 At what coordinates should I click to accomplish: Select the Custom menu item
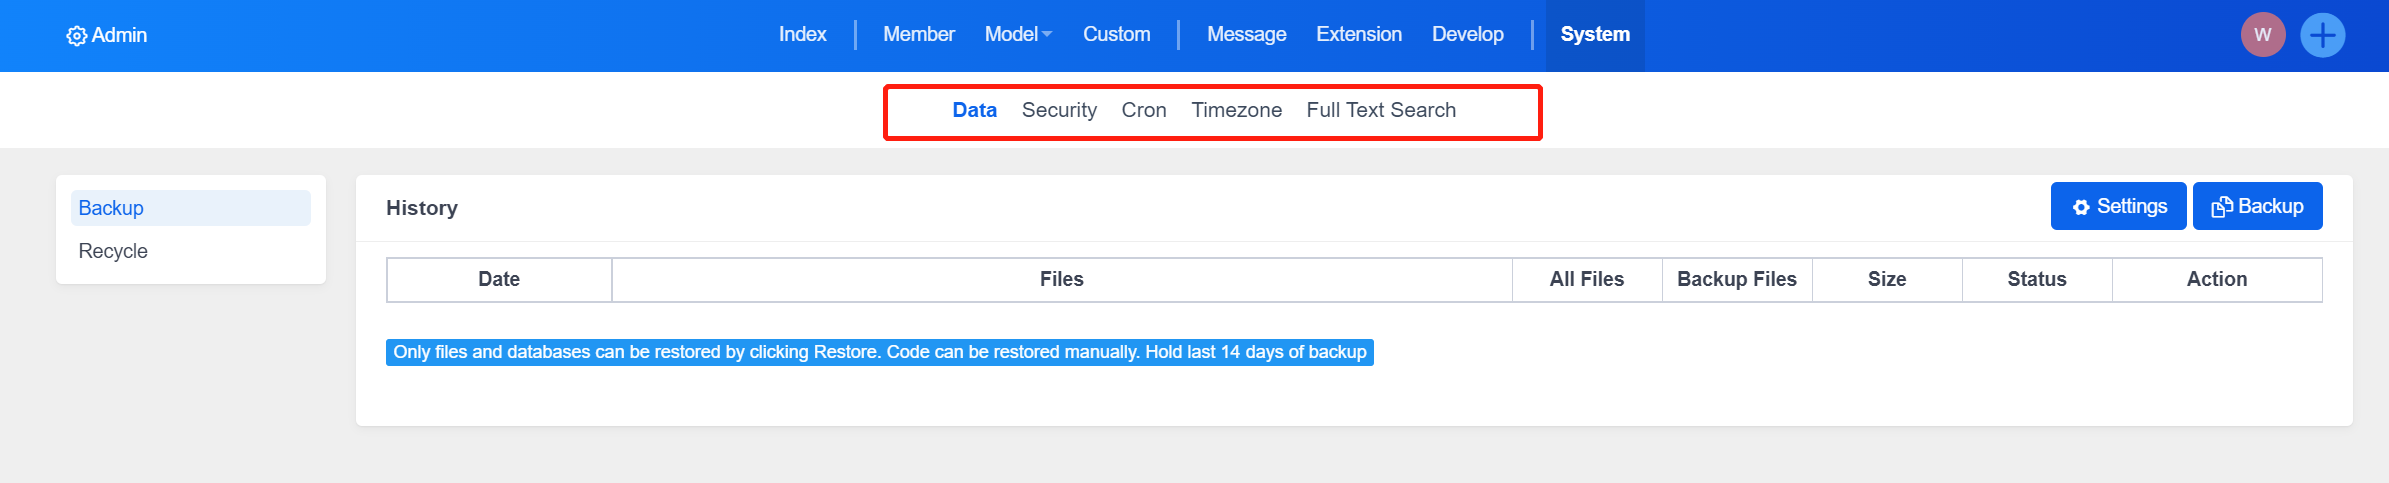pyautogui.click(x=1116, y=34)
